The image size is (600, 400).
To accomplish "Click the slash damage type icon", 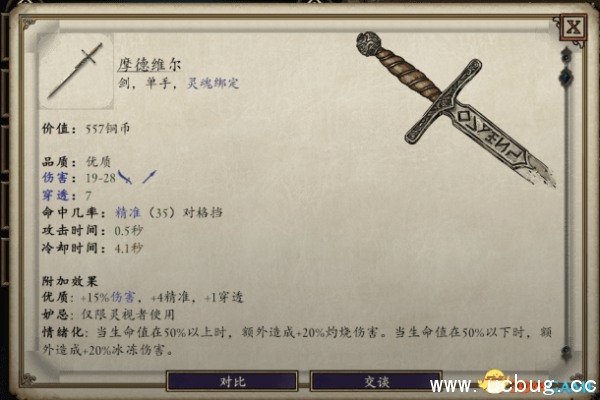I will 125,177.
